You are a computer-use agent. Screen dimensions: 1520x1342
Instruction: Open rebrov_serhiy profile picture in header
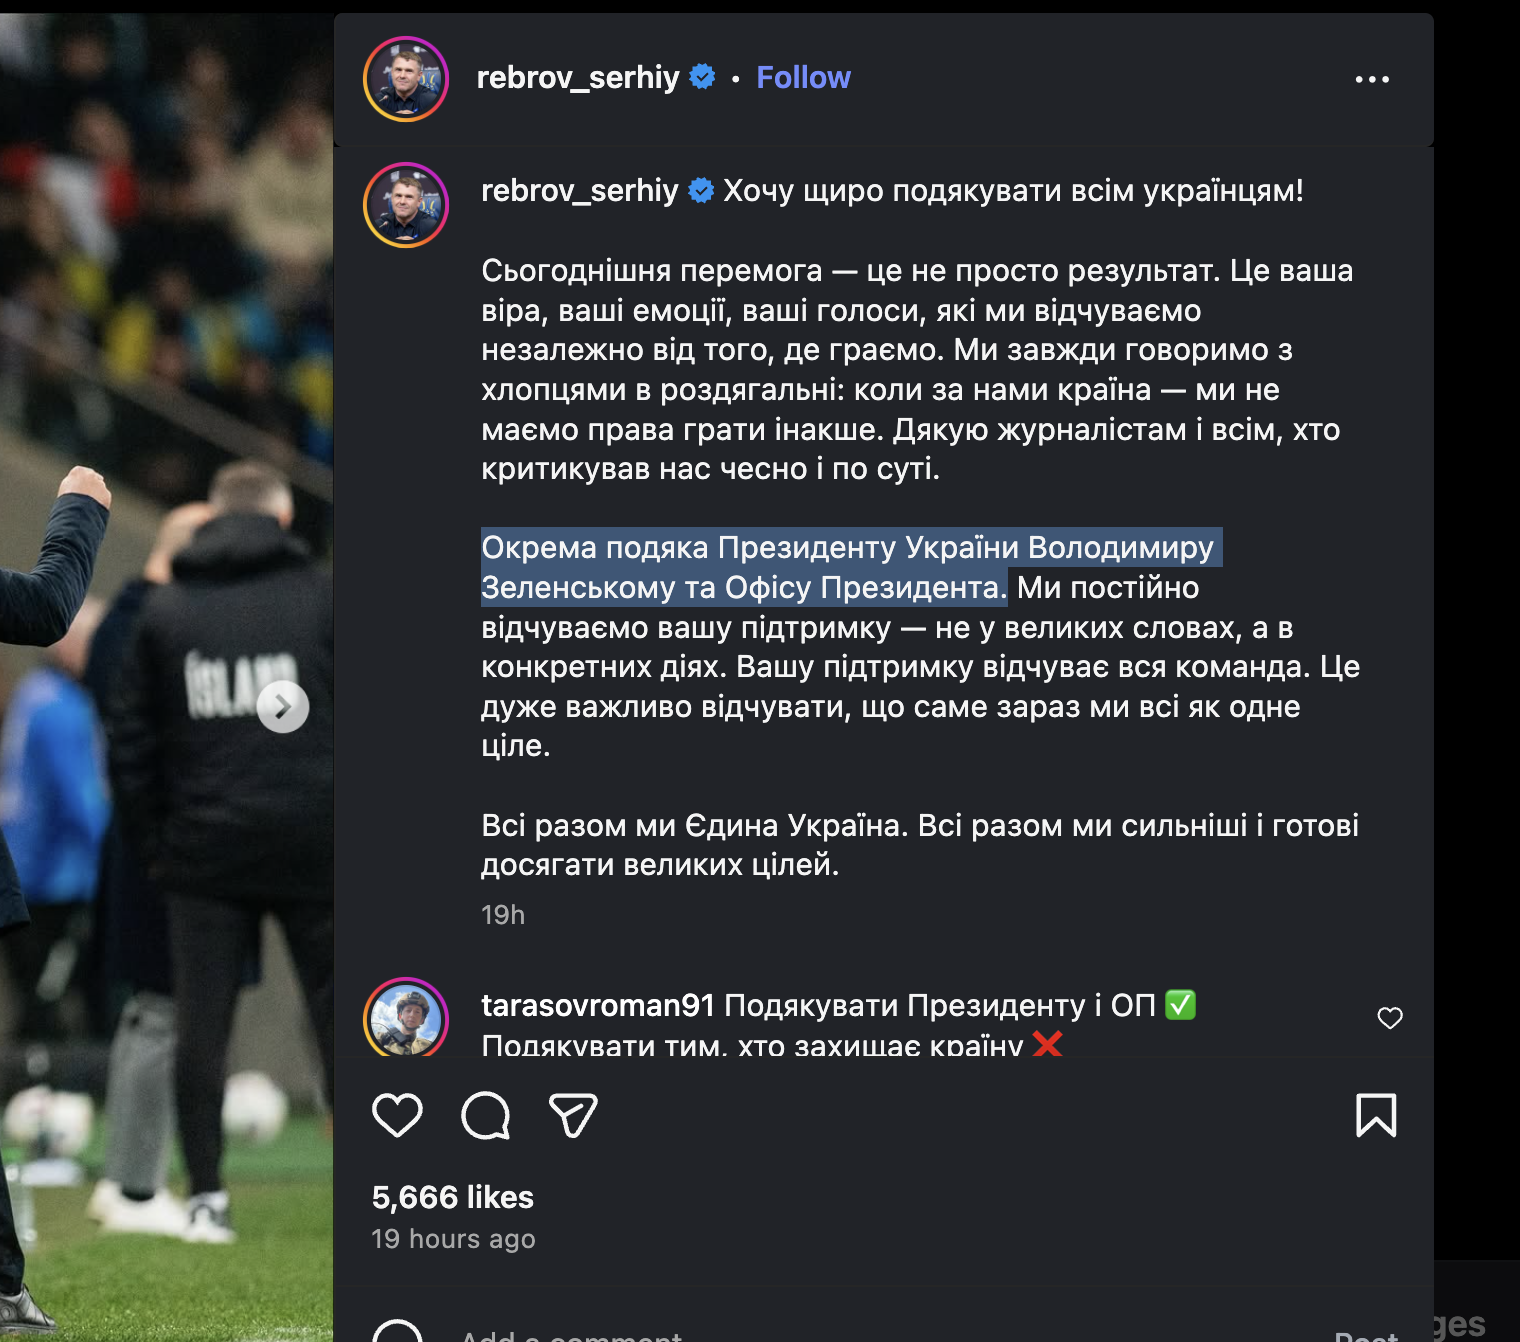click(x=406, y=79)
